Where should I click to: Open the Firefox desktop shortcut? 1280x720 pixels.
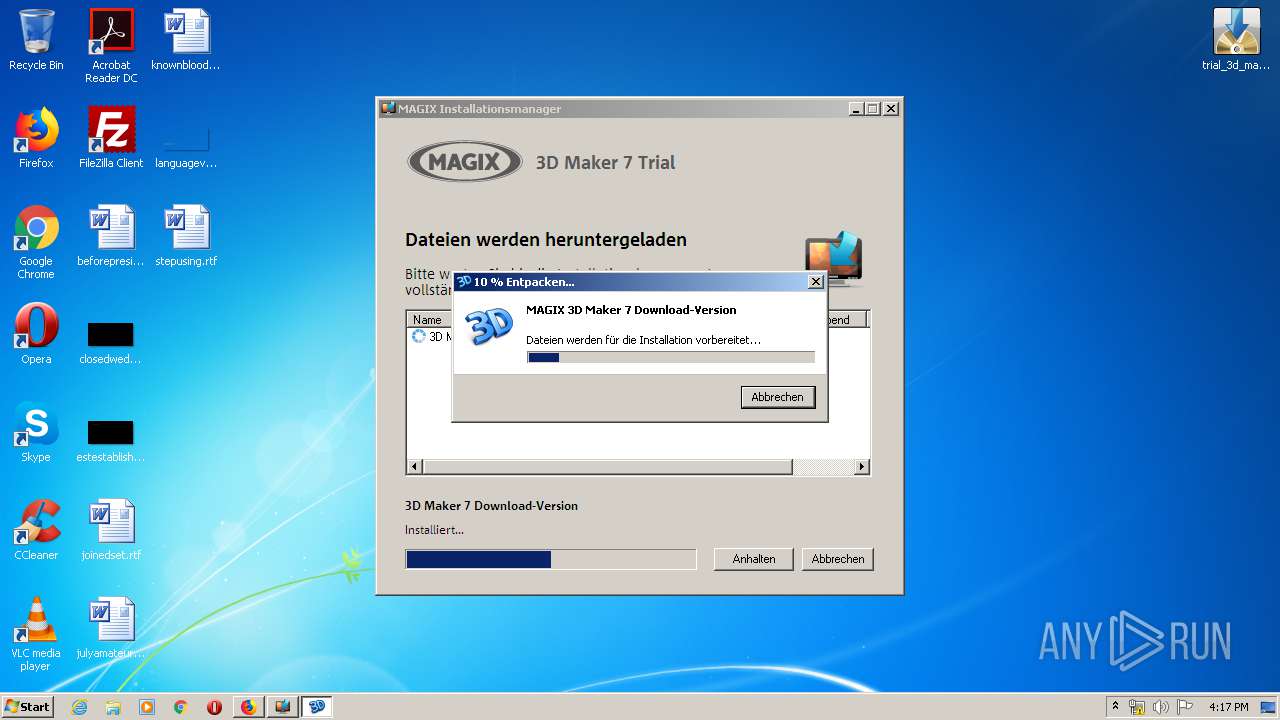[x=36, y=138]
